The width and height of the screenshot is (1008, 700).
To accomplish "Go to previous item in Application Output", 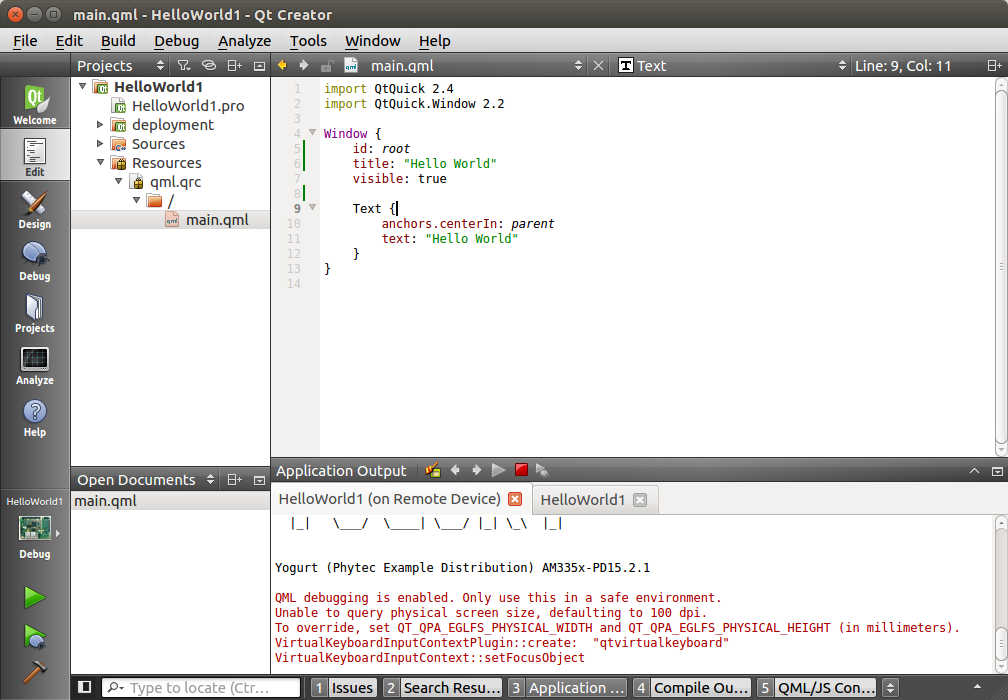I will point(455,471).
